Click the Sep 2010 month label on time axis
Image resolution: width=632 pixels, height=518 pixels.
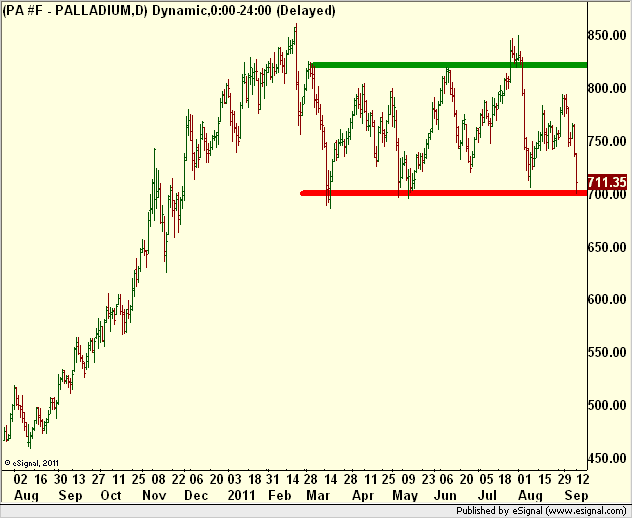pos(70,495)
